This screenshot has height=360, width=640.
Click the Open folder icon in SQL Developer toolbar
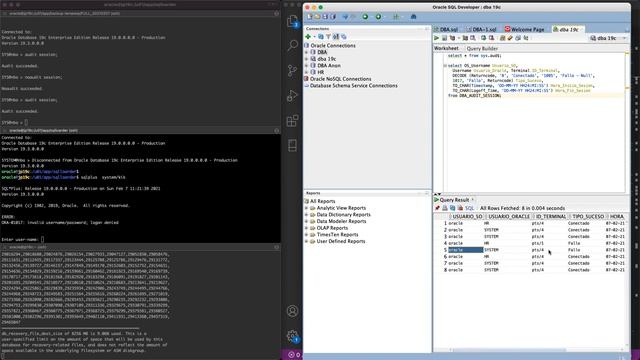pos(318,17)
